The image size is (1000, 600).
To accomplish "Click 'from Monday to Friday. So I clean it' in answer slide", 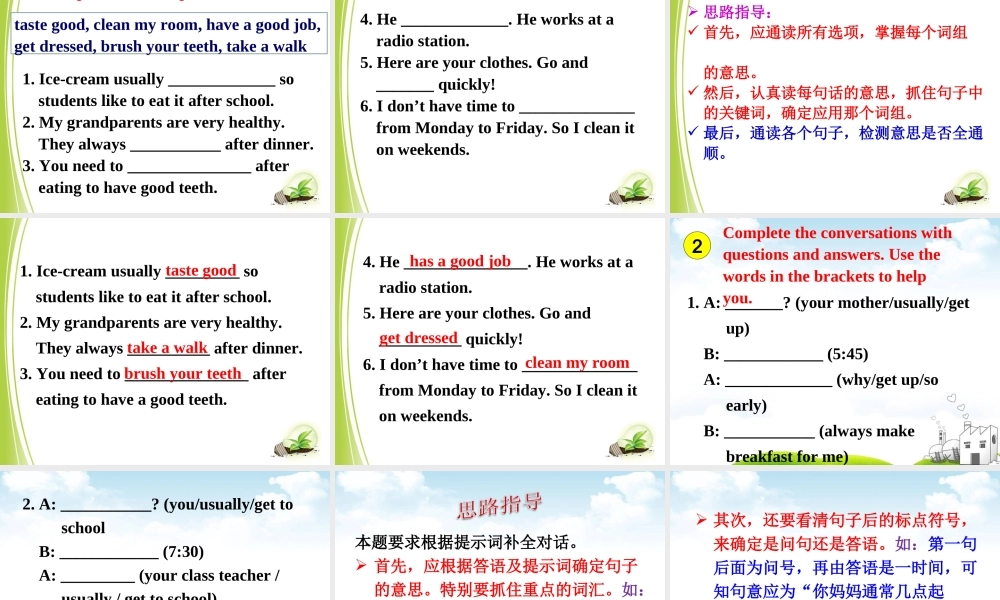I will (508, 390).
